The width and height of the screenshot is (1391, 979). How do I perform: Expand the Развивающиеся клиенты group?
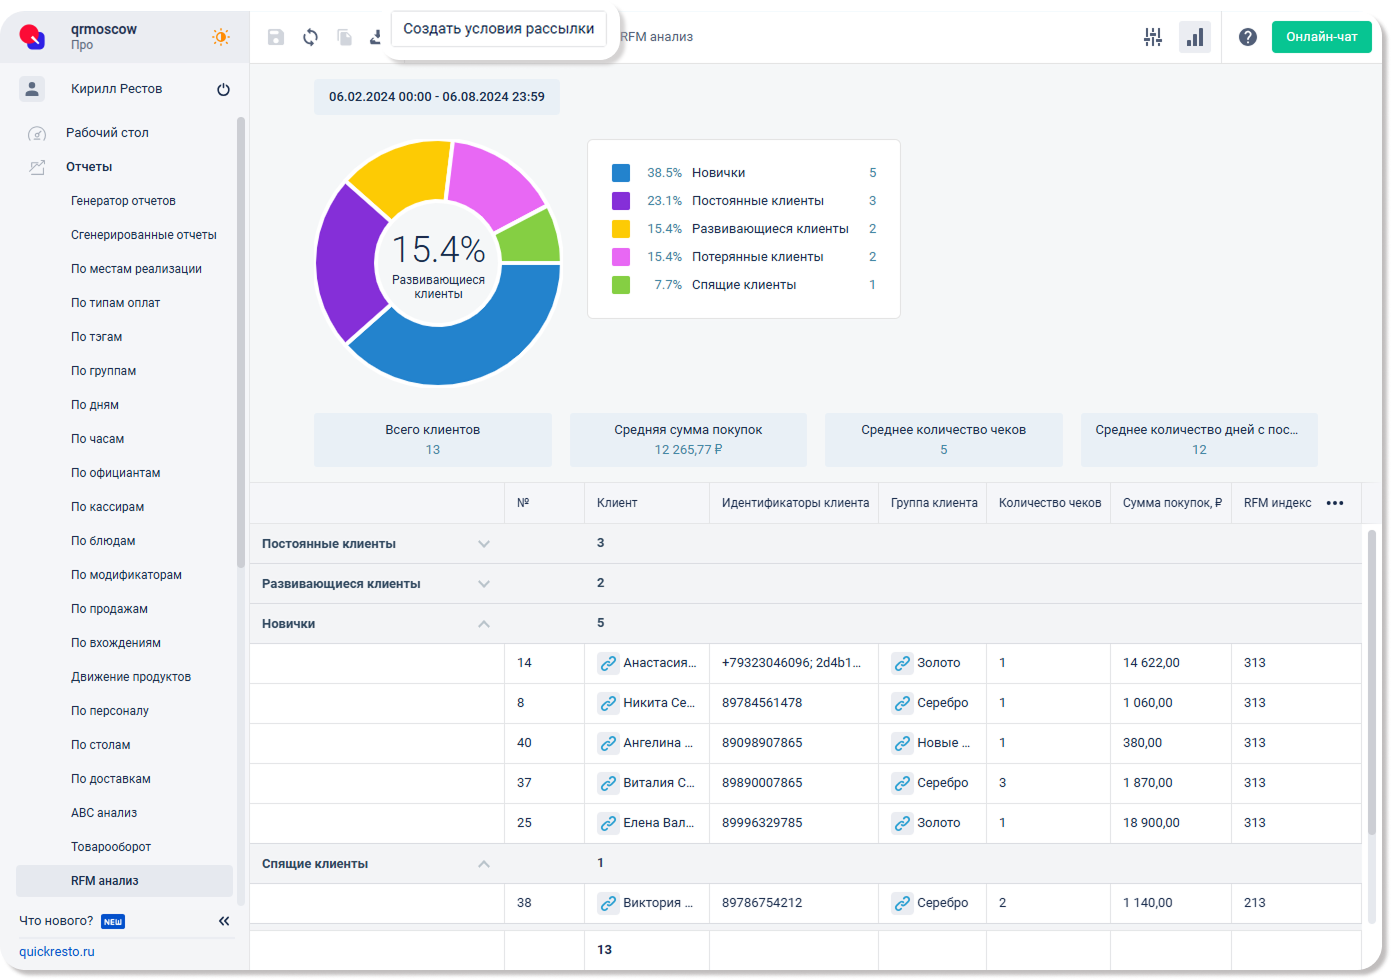pyautogui.click(x=484, y=584)
